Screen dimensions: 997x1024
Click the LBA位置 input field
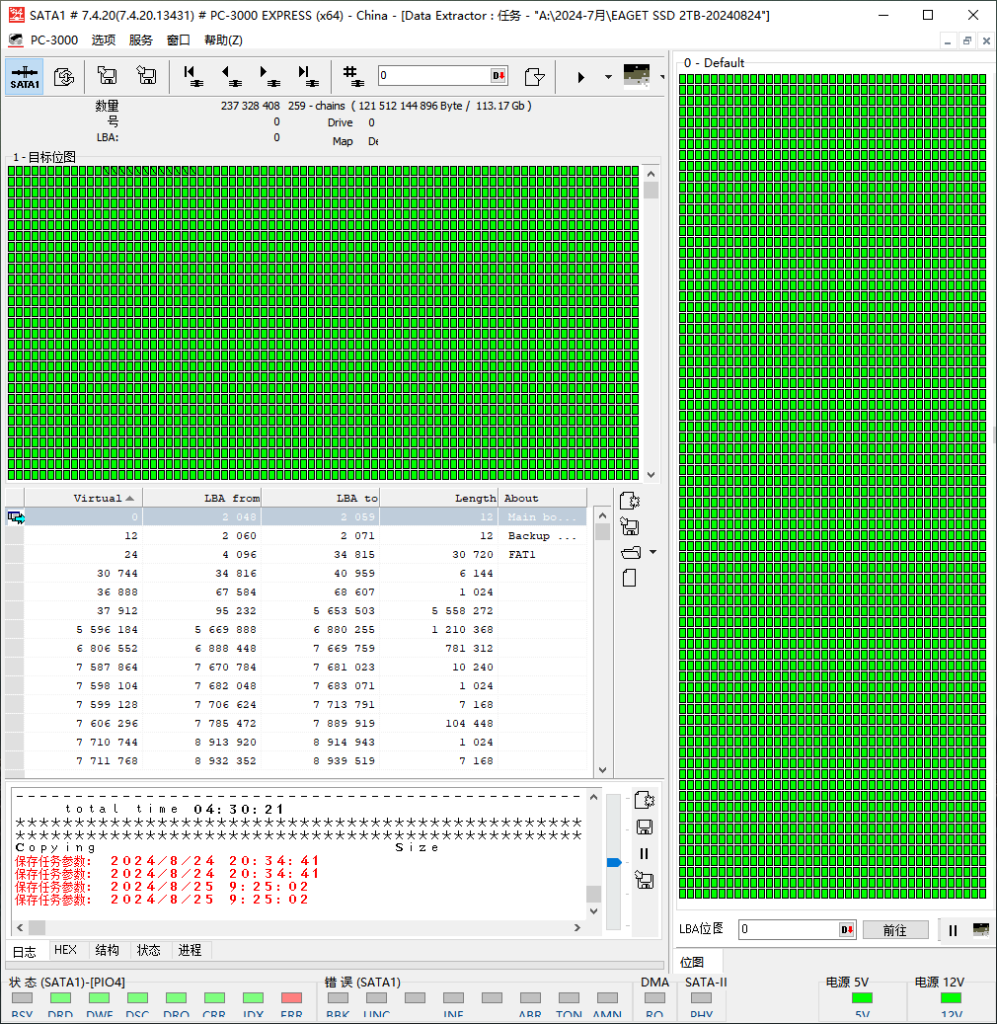(790, 930)
